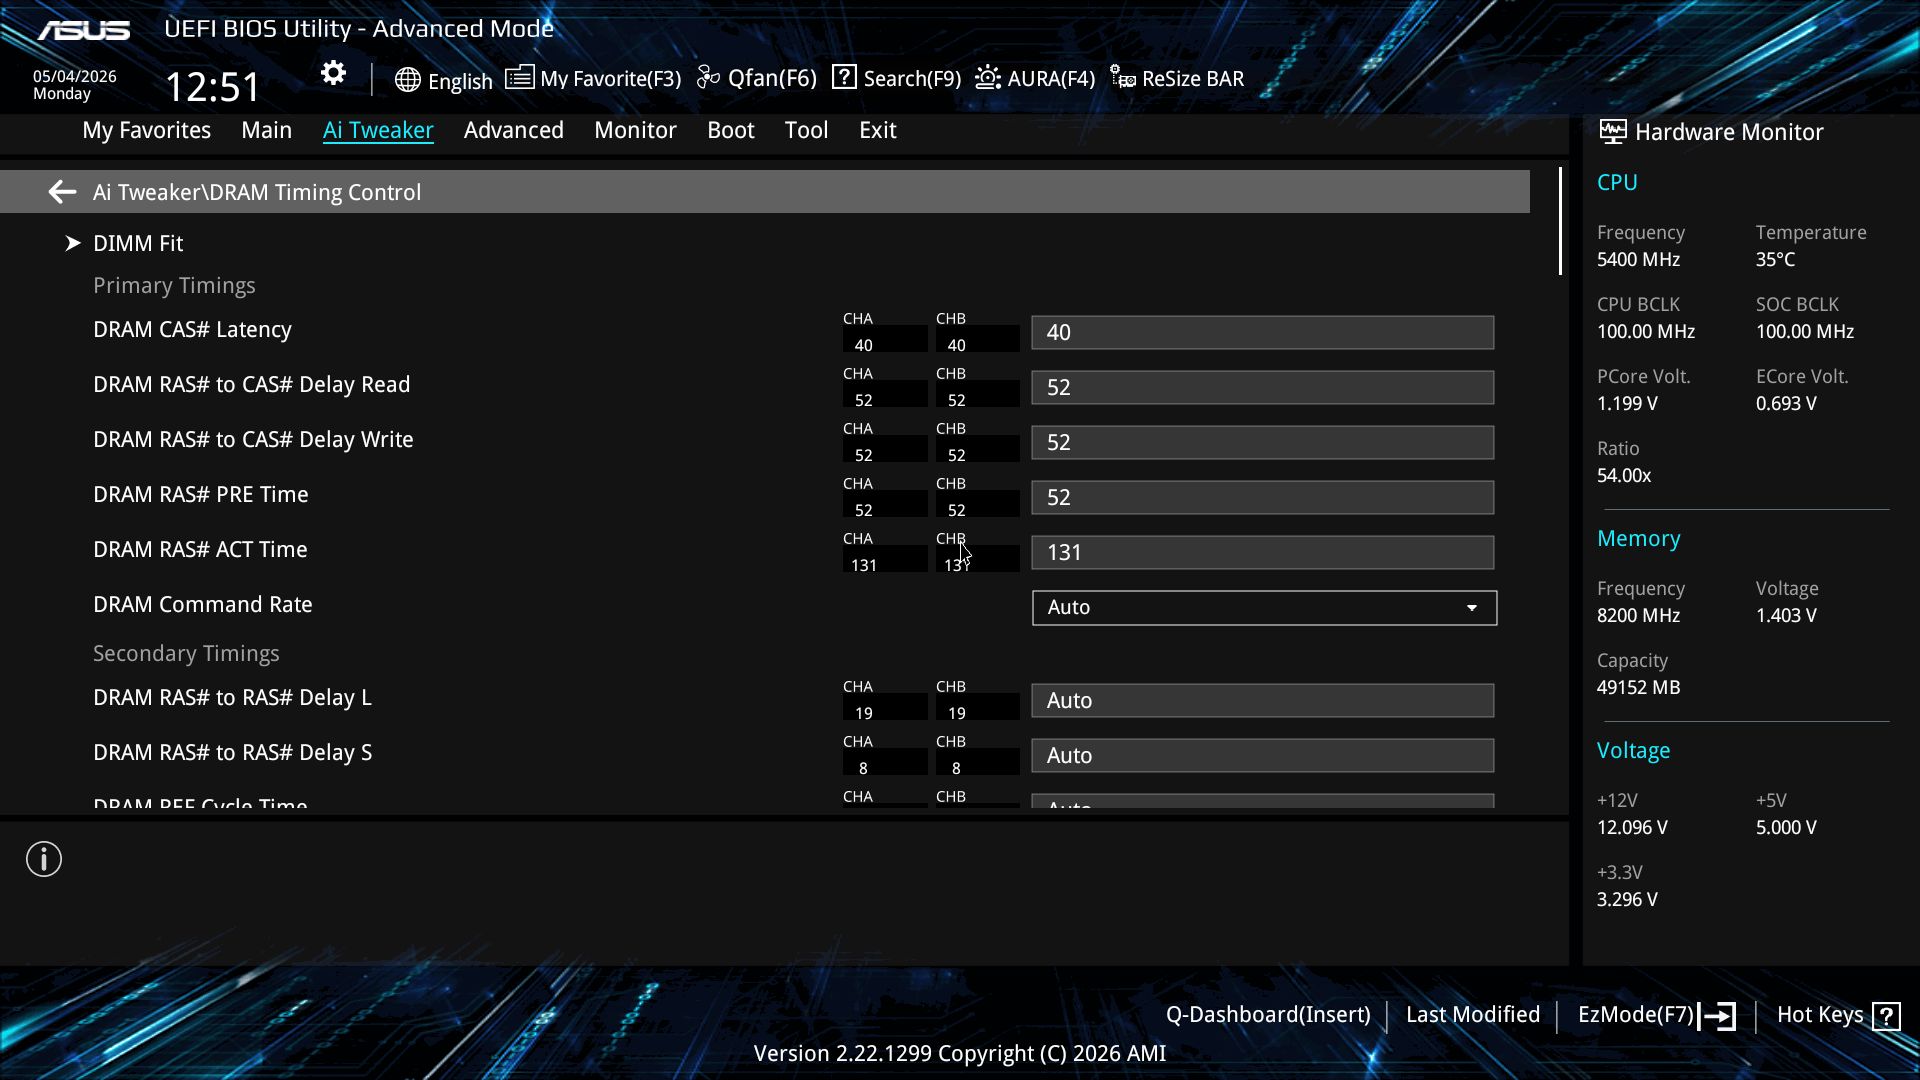1920x1080 pixels.
Task: Open Q-Dashboard(Insert)
Action: point(1268,1015)
